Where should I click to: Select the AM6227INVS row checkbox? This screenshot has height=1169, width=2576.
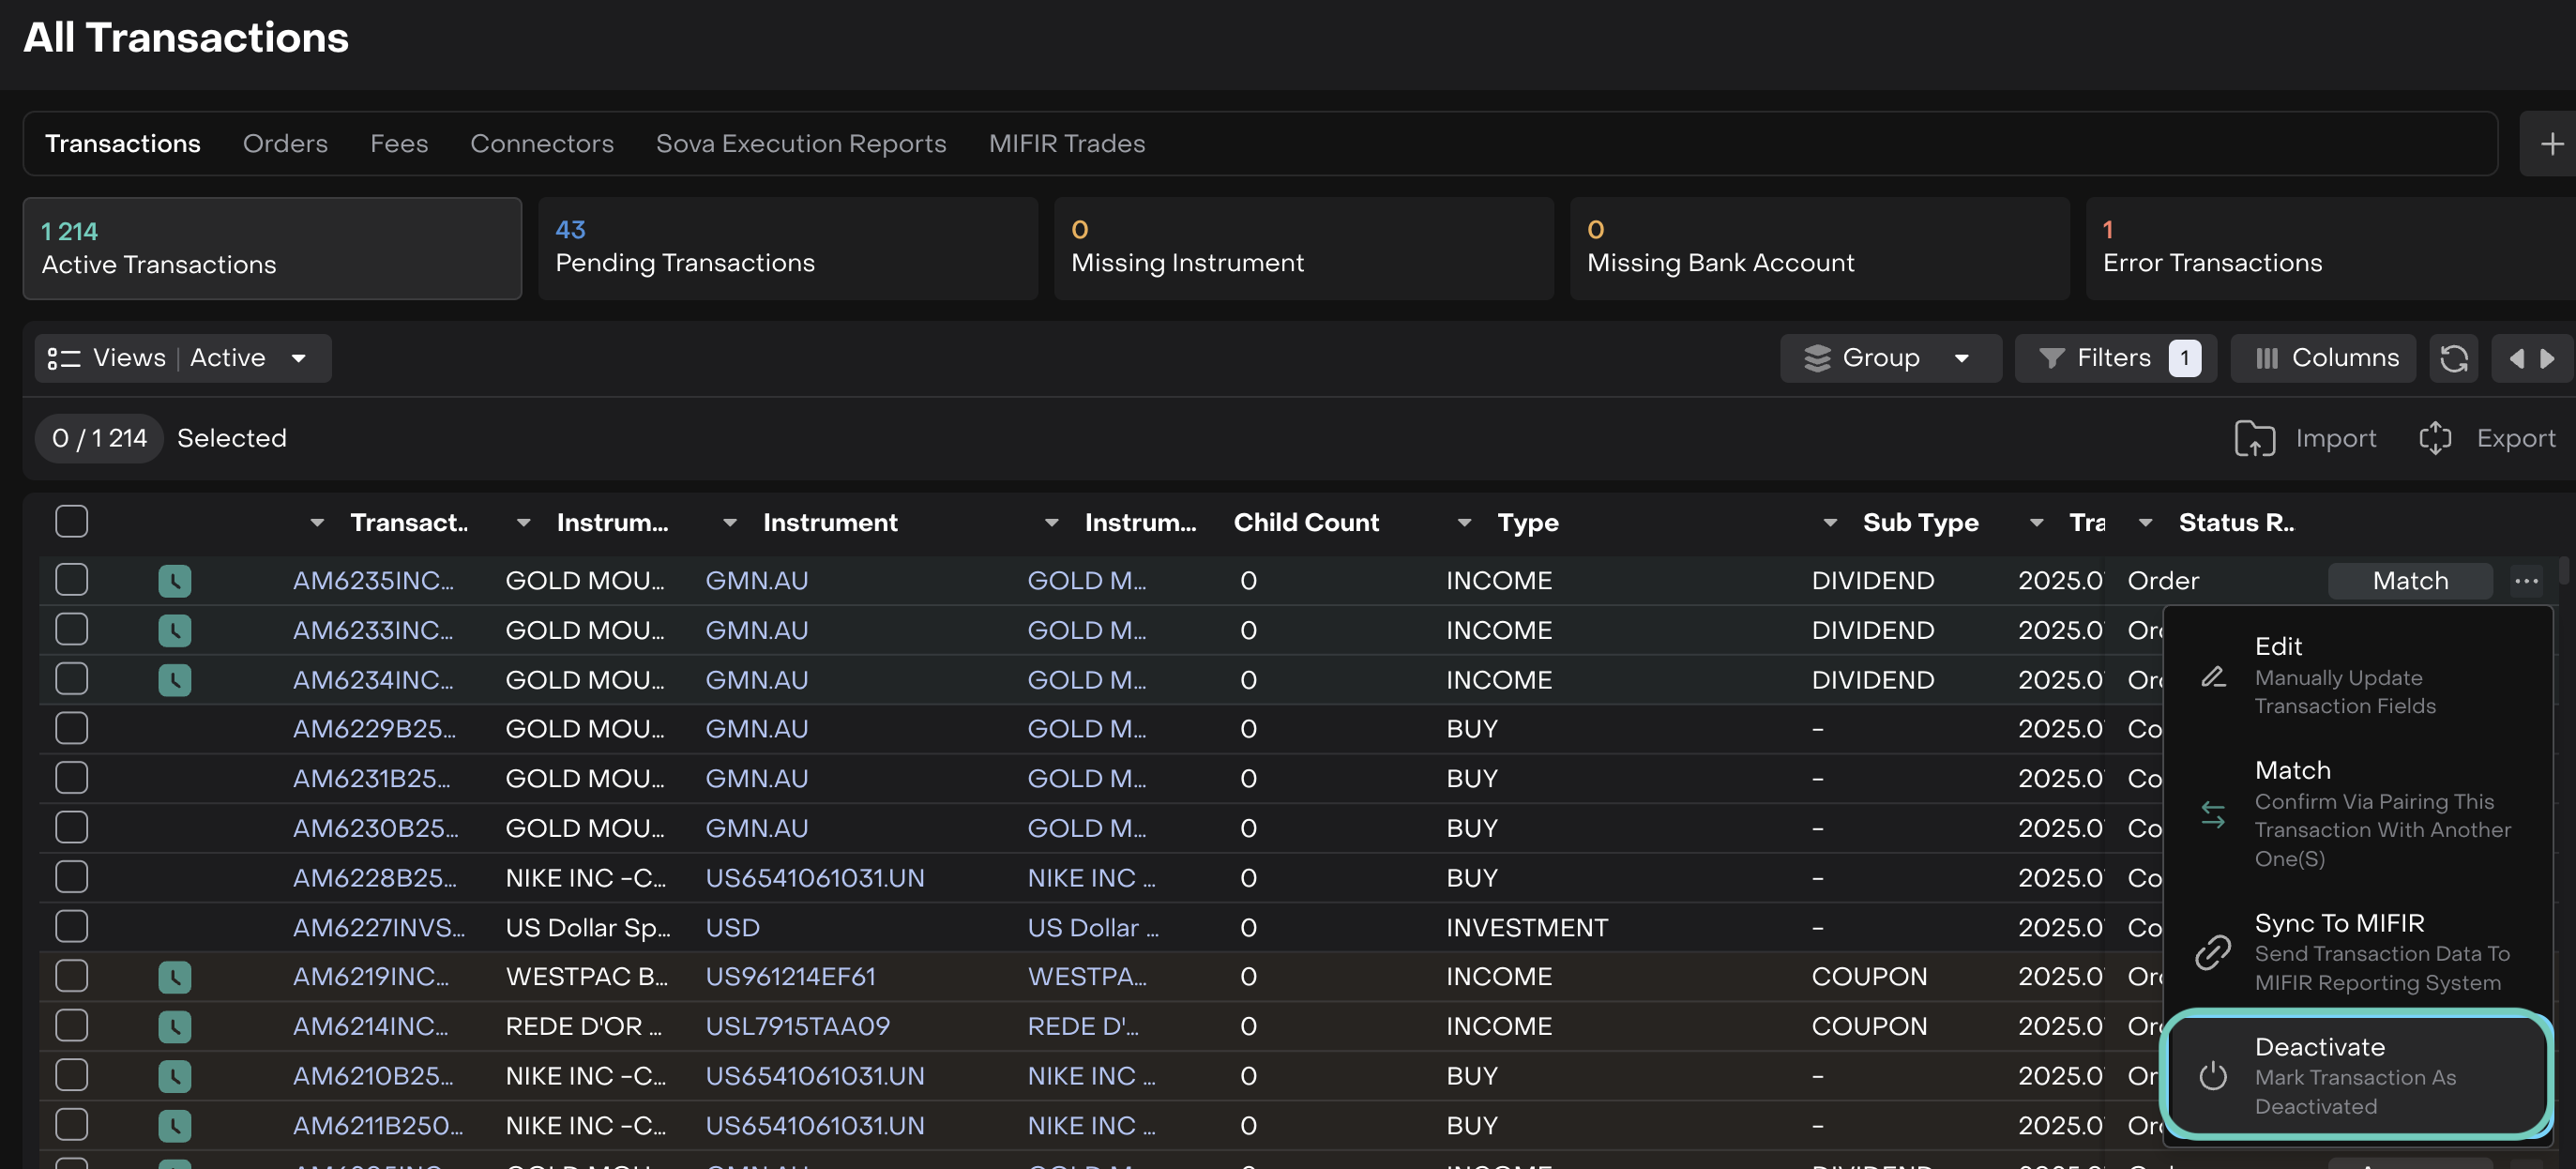[72, 927]
